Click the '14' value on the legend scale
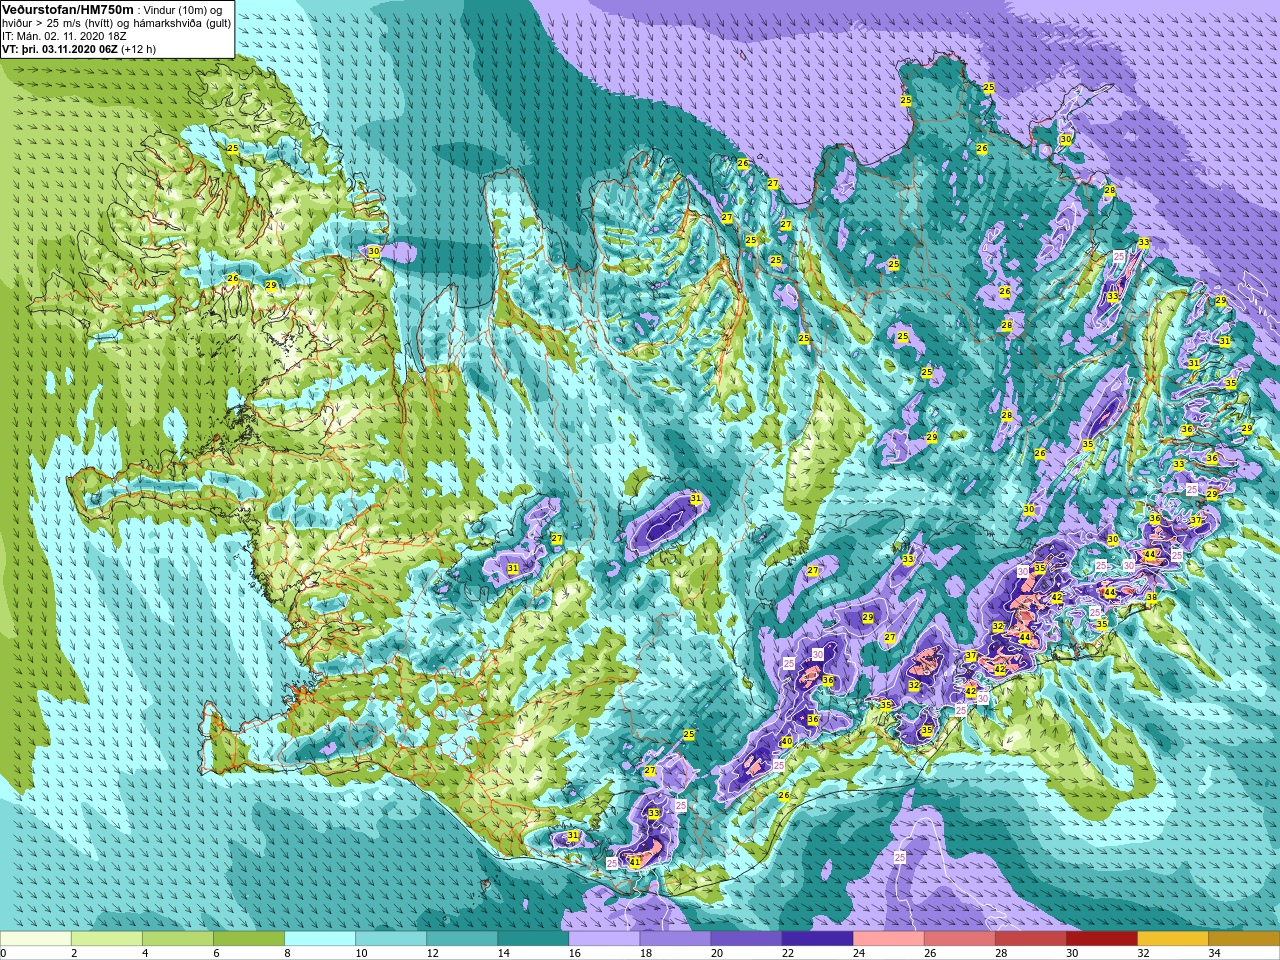1280x960 pixels. click(x=503, y=953)
